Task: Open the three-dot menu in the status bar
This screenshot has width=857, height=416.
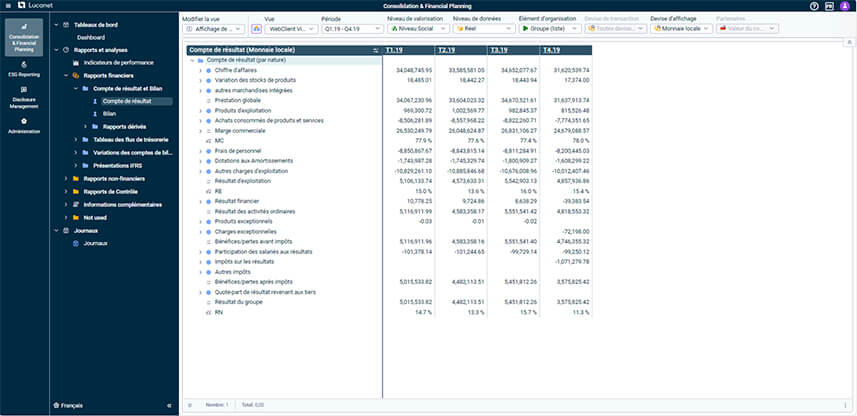Action: pos(844,405)
